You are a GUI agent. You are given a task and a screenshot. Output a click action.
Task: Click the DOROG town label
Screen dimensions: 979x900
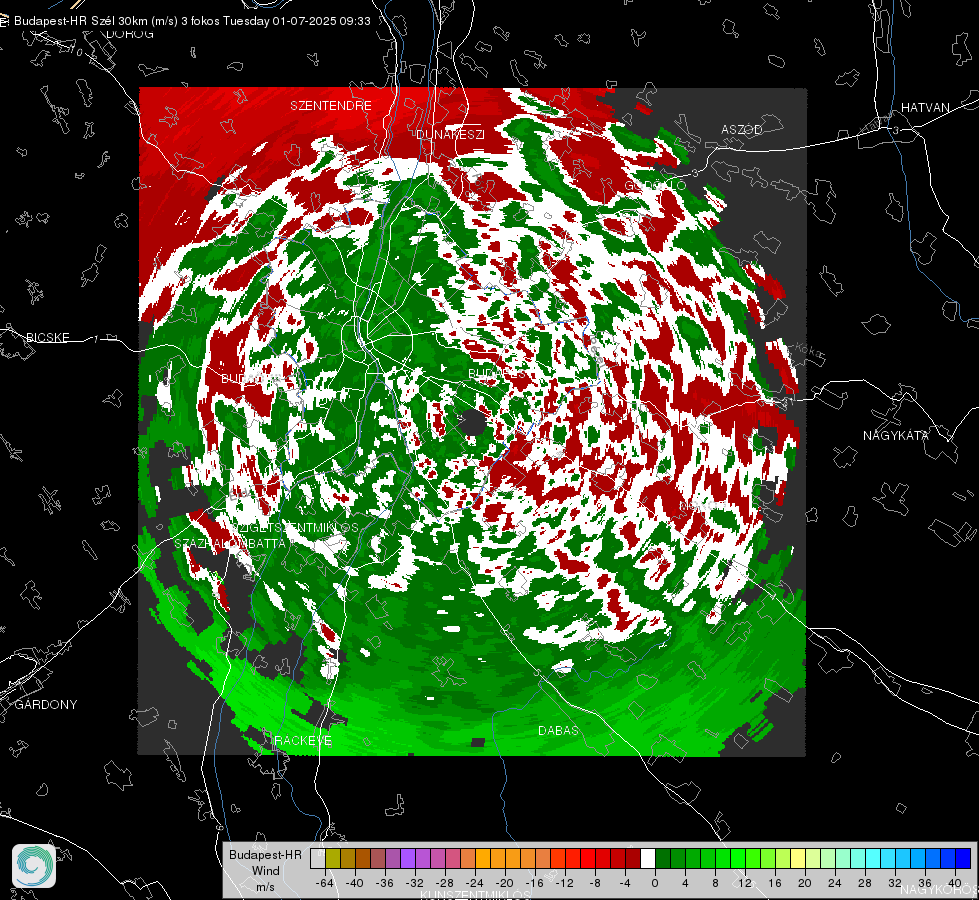130,34
